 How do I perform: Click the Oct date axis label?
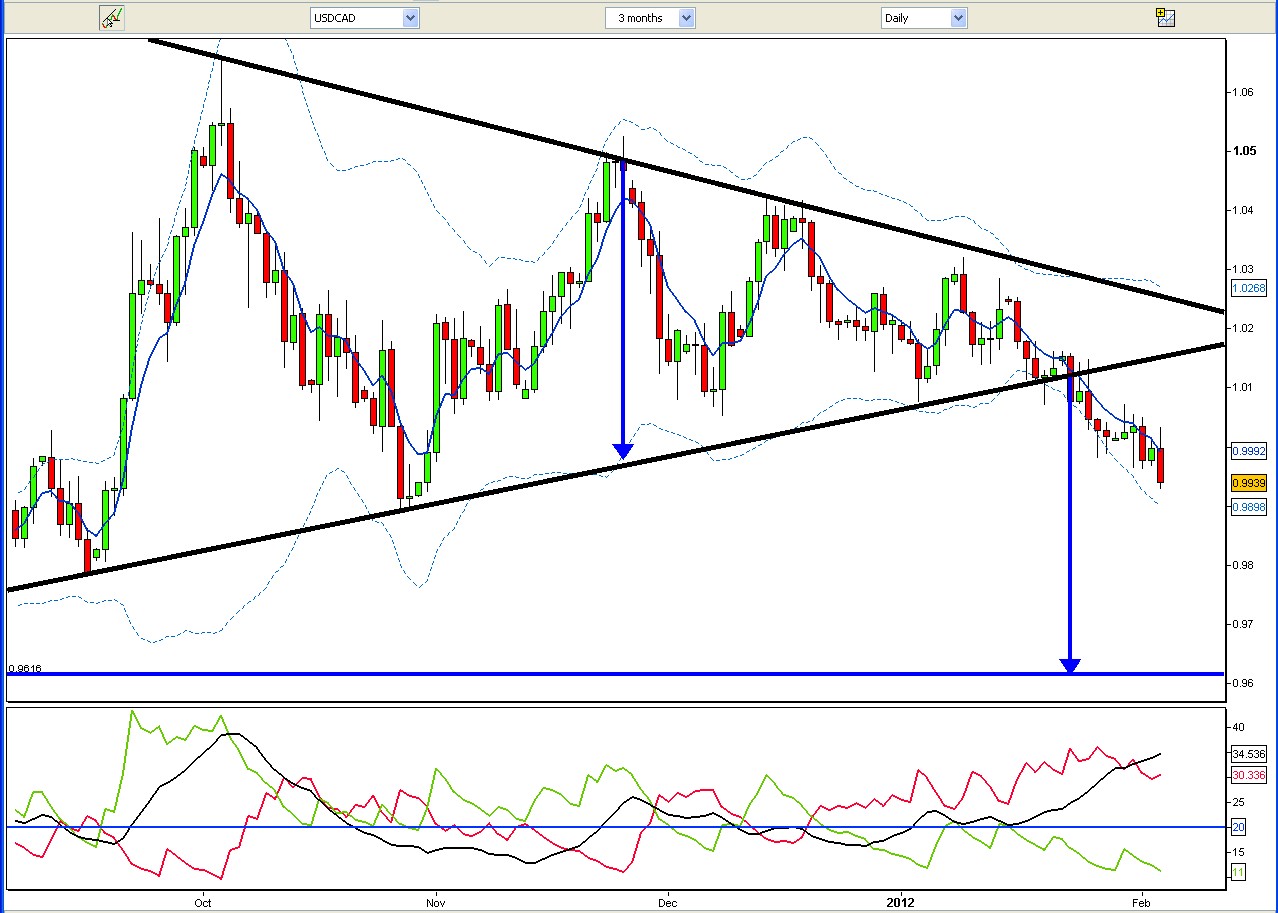[203, 902]
